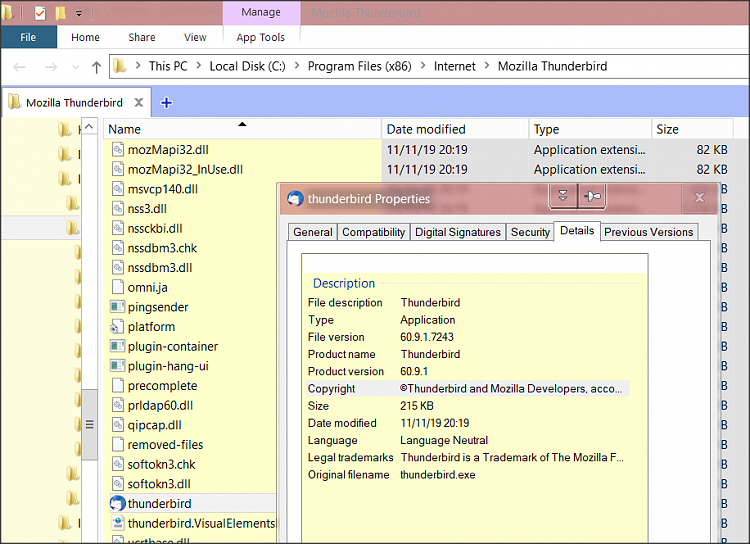Select the Copyright property row

[x=468, y=389]
